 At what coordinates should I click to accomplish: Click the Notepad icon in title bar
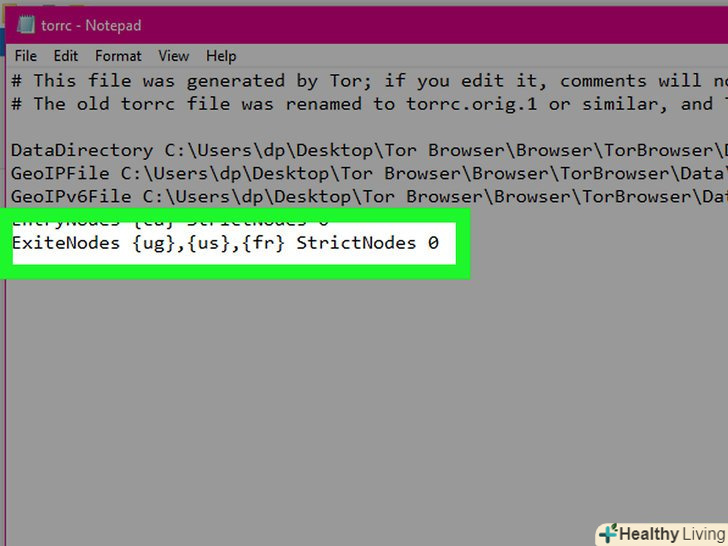coord(26,25)
